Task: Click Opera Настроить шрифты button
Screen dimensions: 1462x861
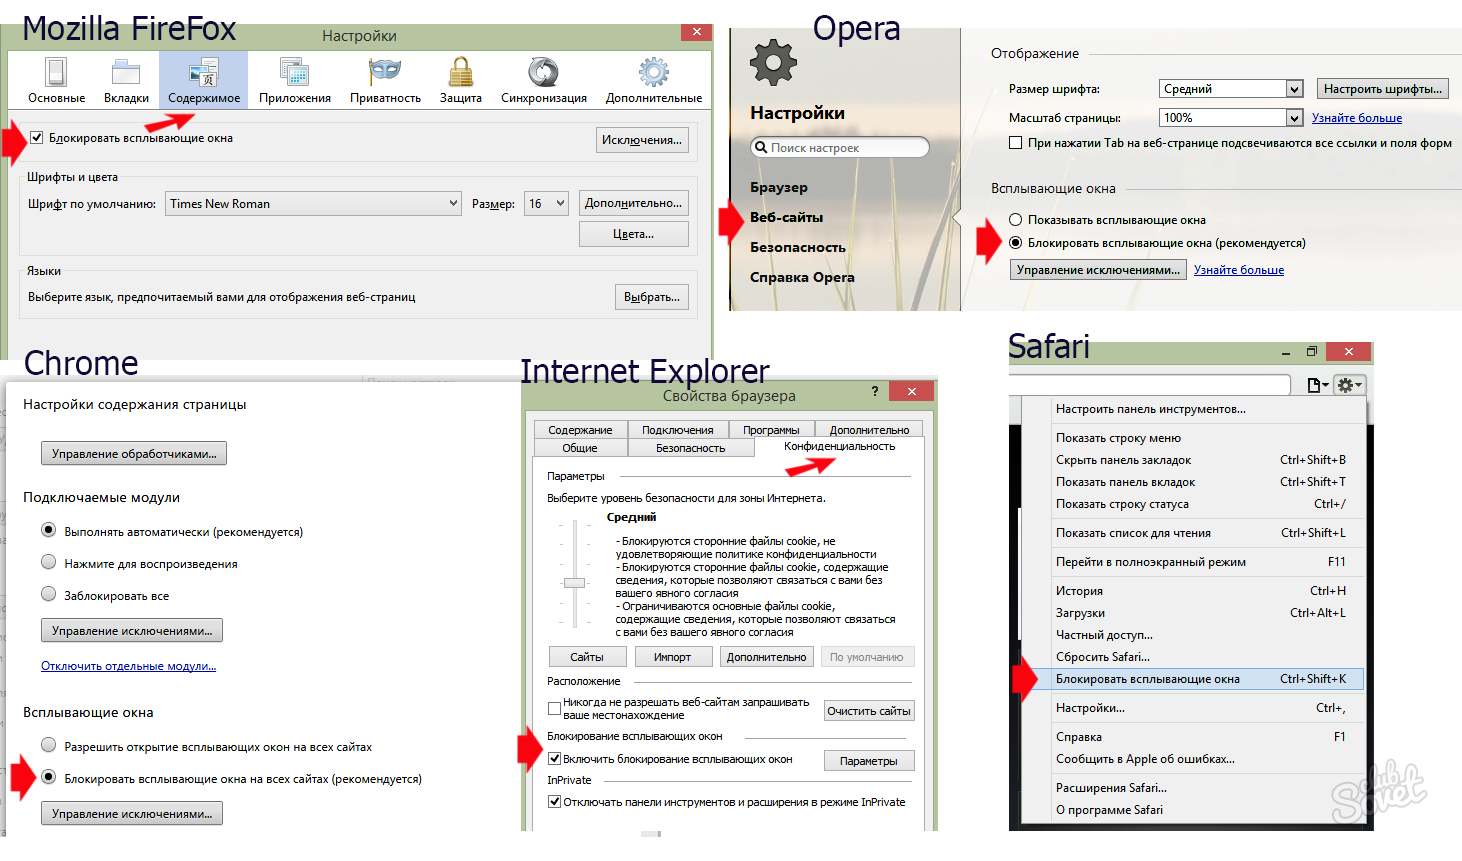Action: 1383,89
